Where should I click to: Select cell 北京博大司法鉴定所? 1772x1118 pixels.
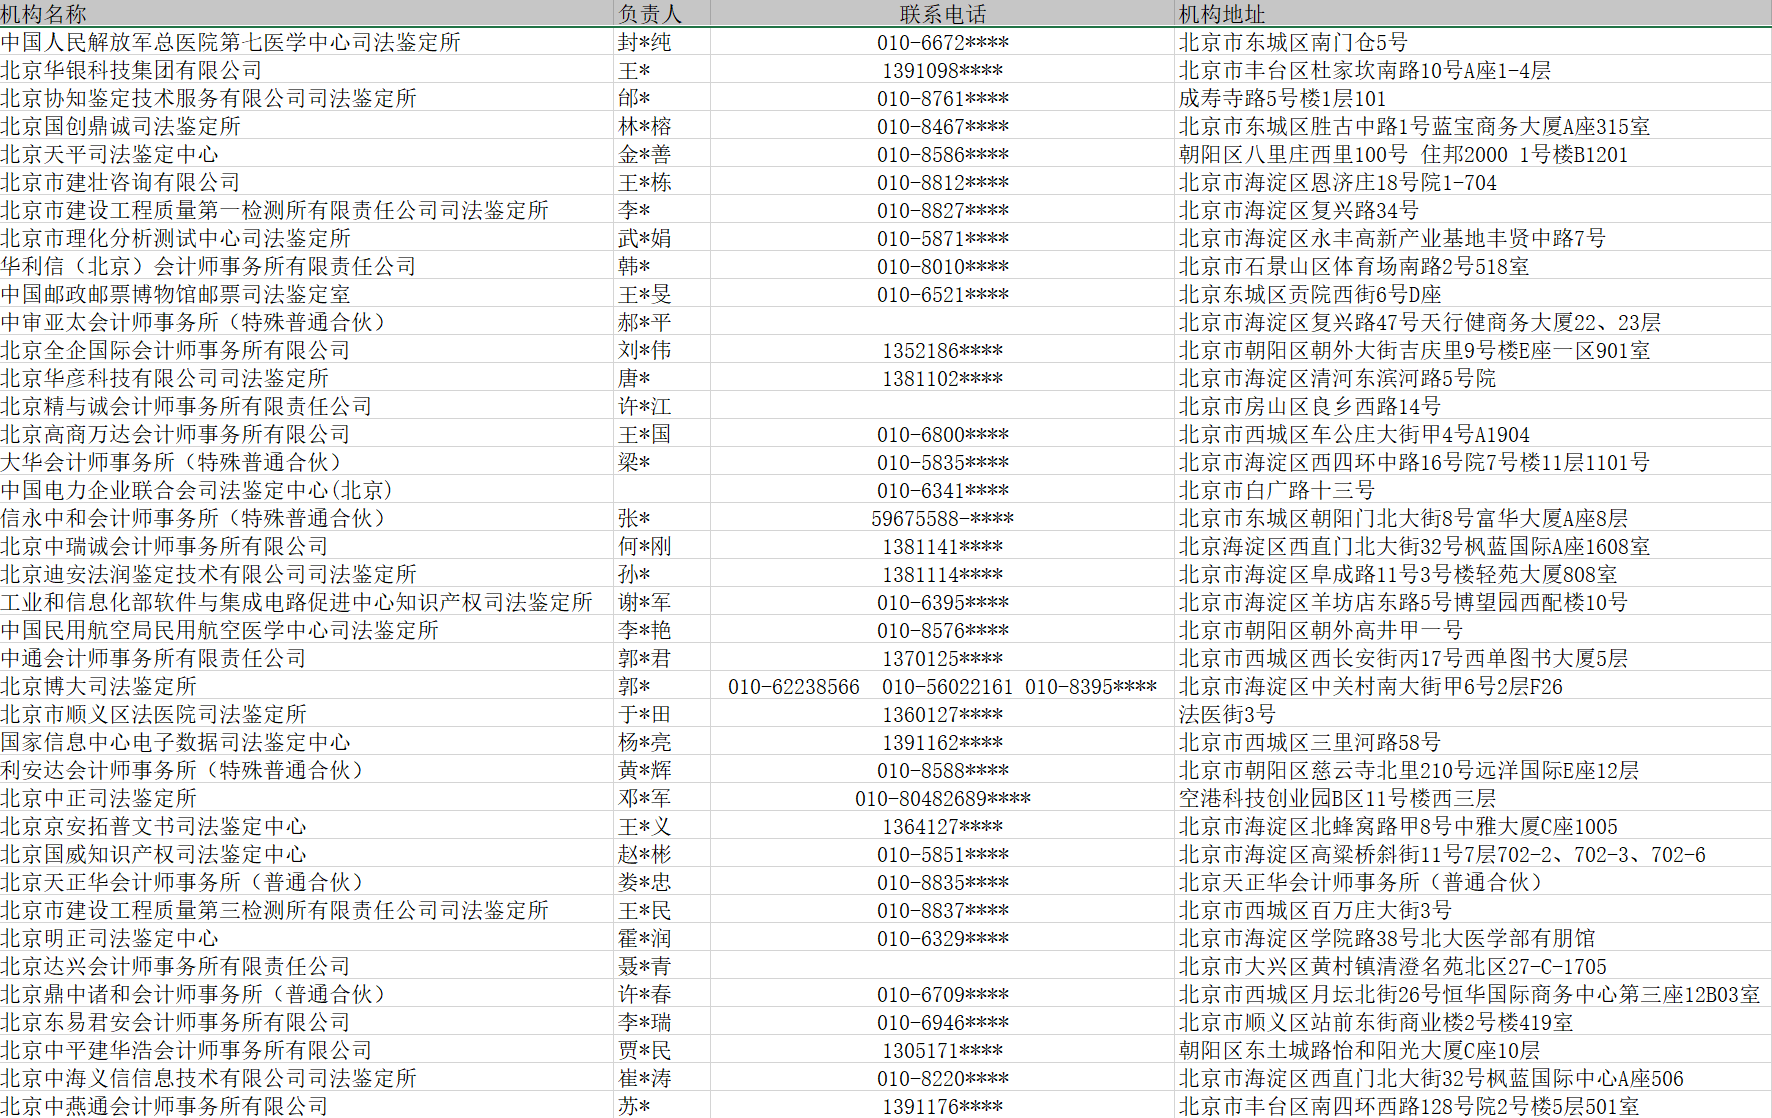pos(306,686)
